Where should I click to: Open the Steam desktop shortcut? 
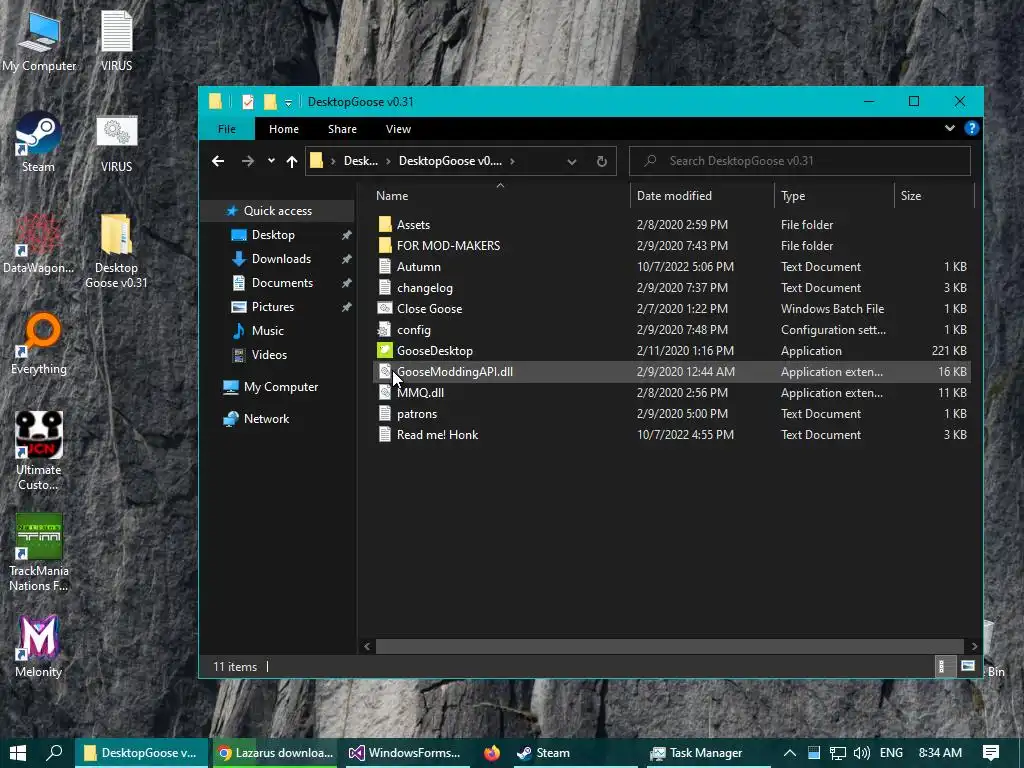pos(38,140)
